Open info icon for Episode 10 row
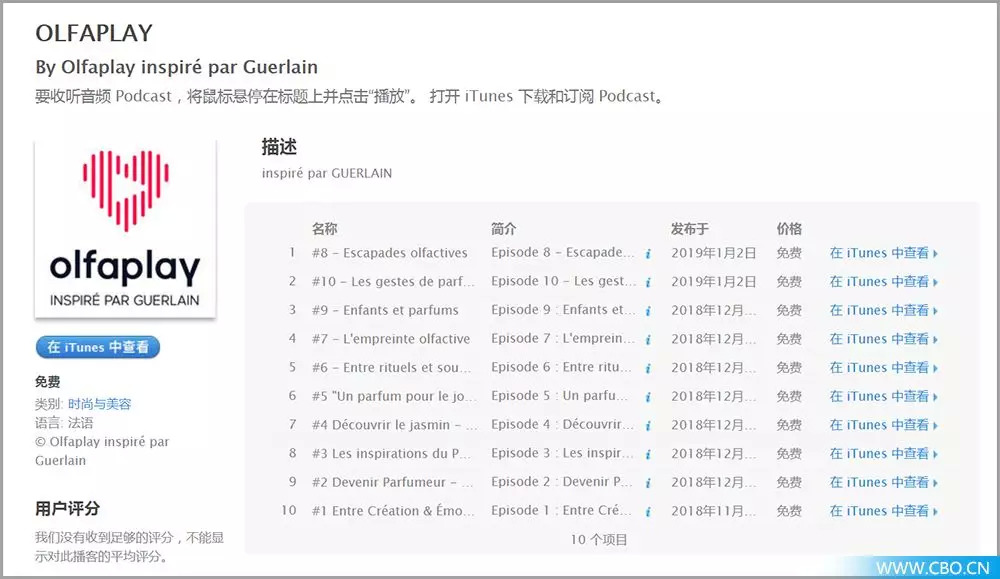 (x=648, y=282)
